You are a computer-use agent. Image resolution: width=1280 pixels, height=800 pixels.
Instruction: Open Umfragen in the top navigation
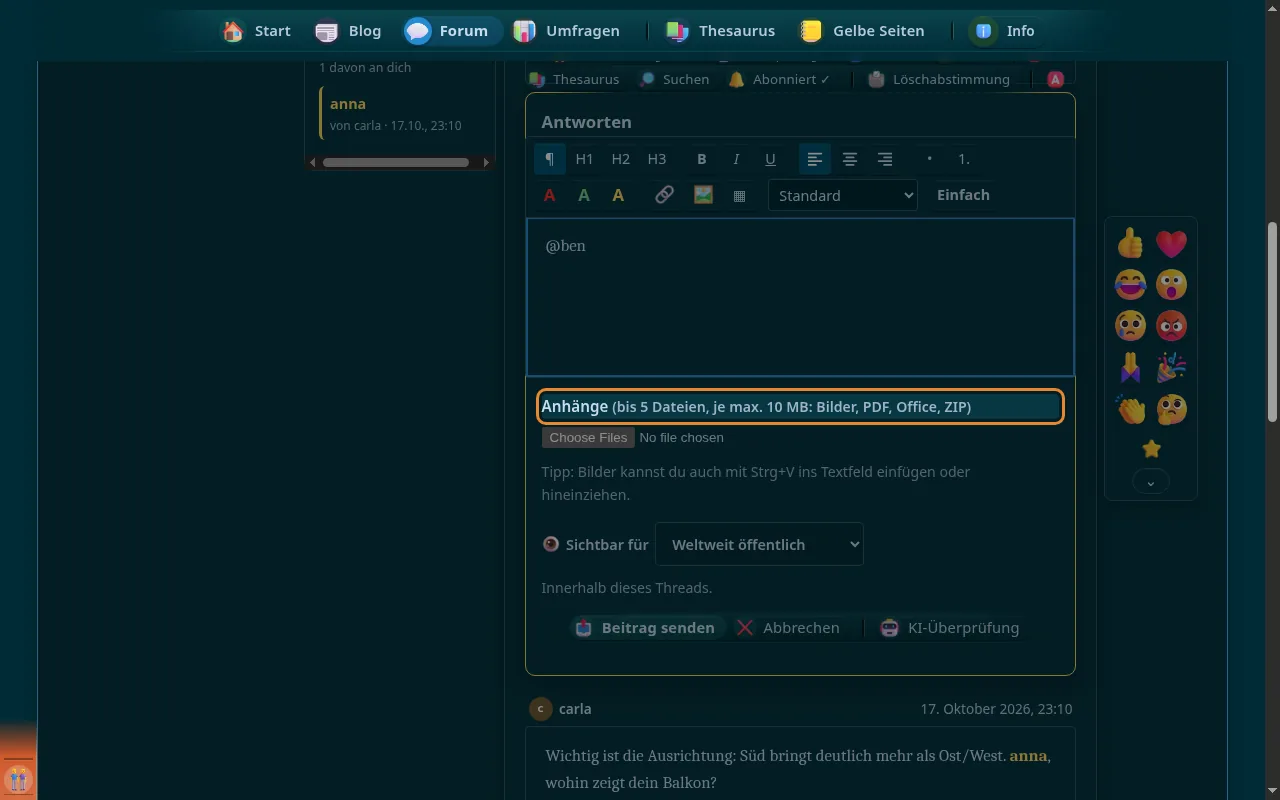tap(567, 31)
